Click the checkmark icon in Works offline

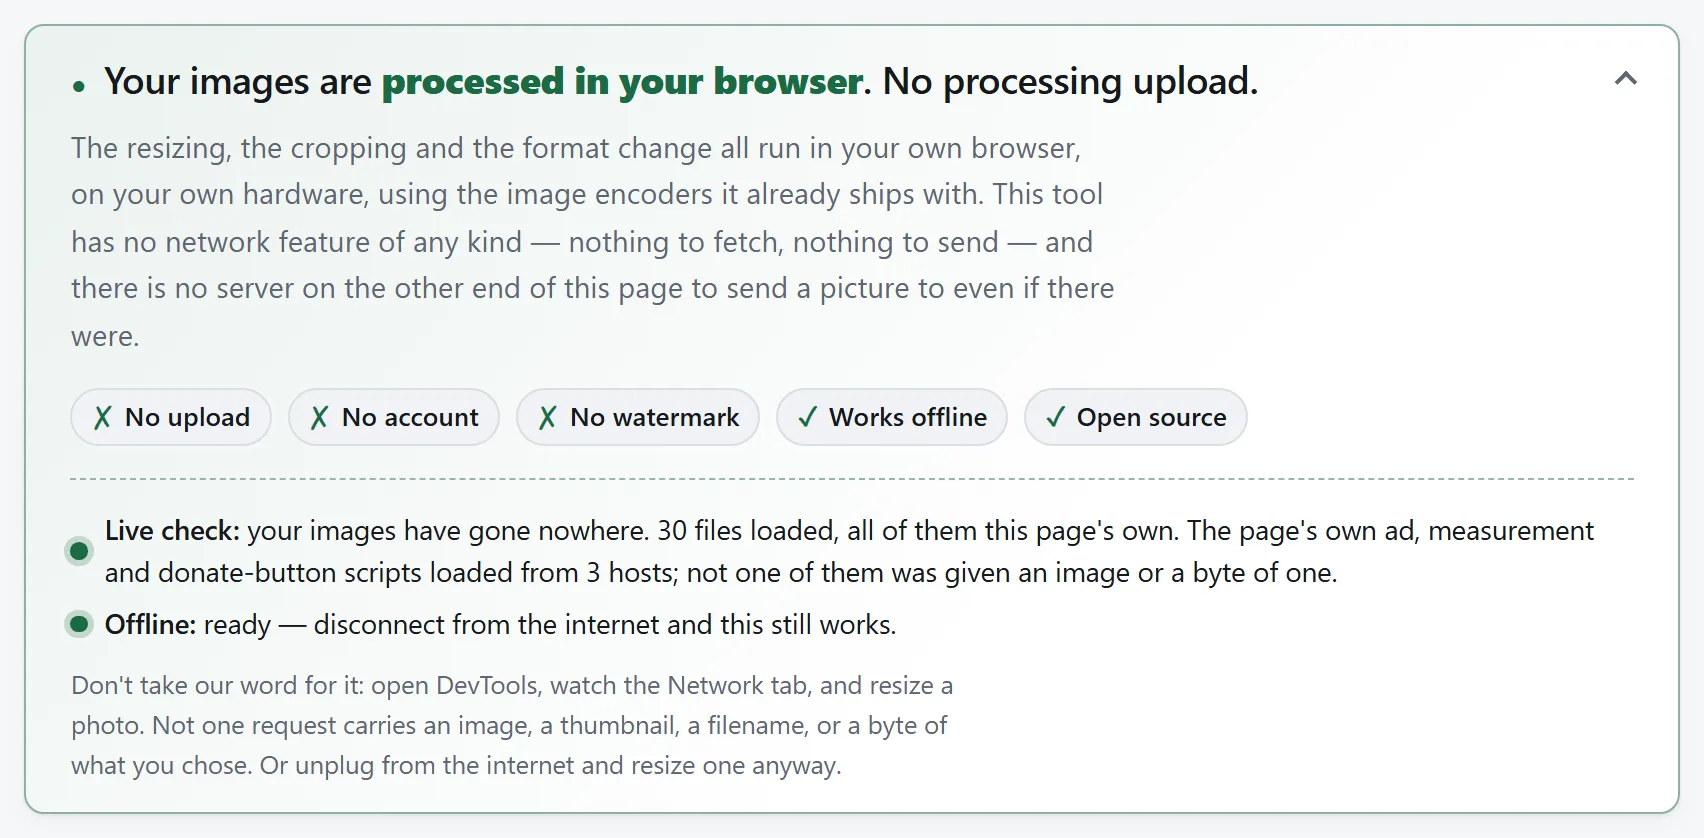pos(807,417)
